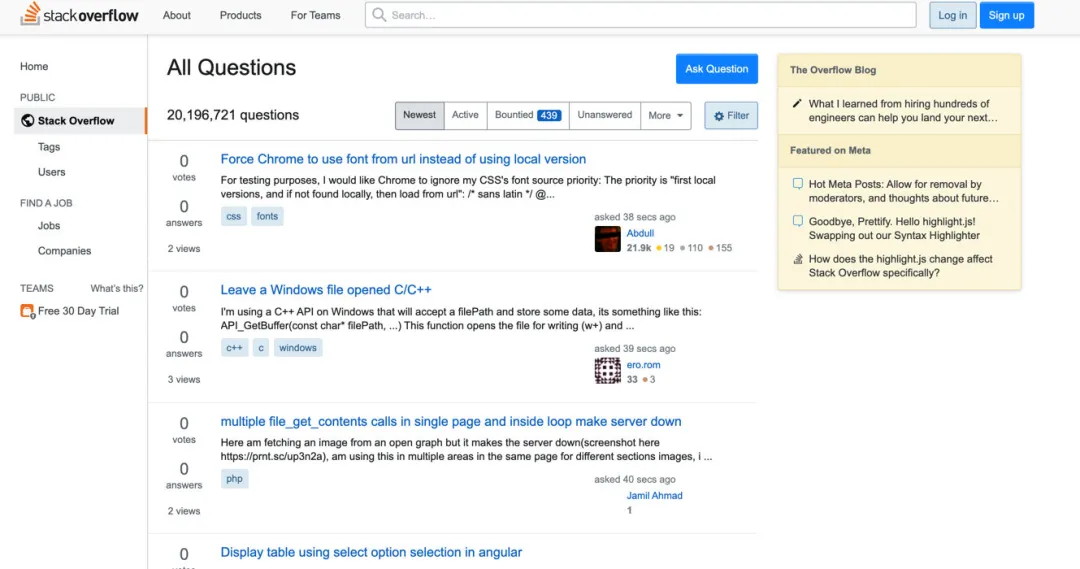Open Free 30 Day Trial link
This screenshot has height=569, width=1080.
point(78,311)
